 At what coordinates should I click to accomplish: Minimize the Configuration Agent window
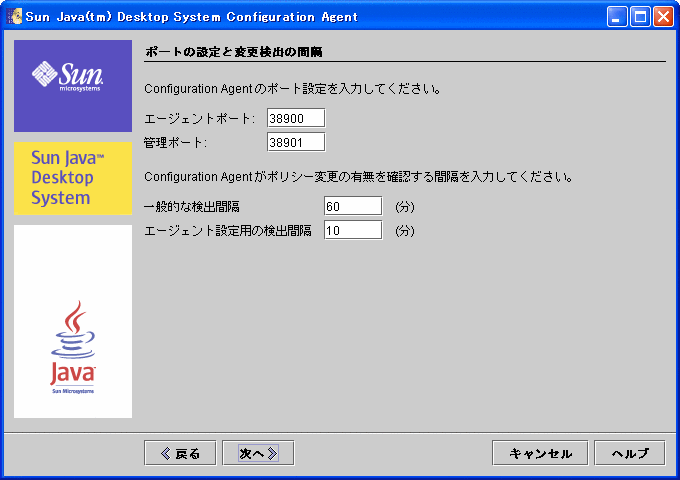(617, 17)
